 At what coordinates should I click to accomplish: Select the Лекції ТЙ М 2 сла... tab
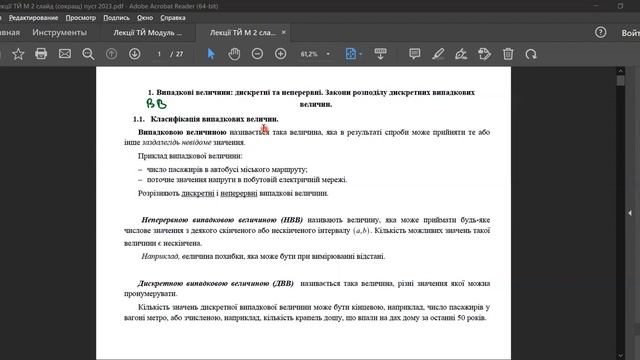[x=242, y=33]
